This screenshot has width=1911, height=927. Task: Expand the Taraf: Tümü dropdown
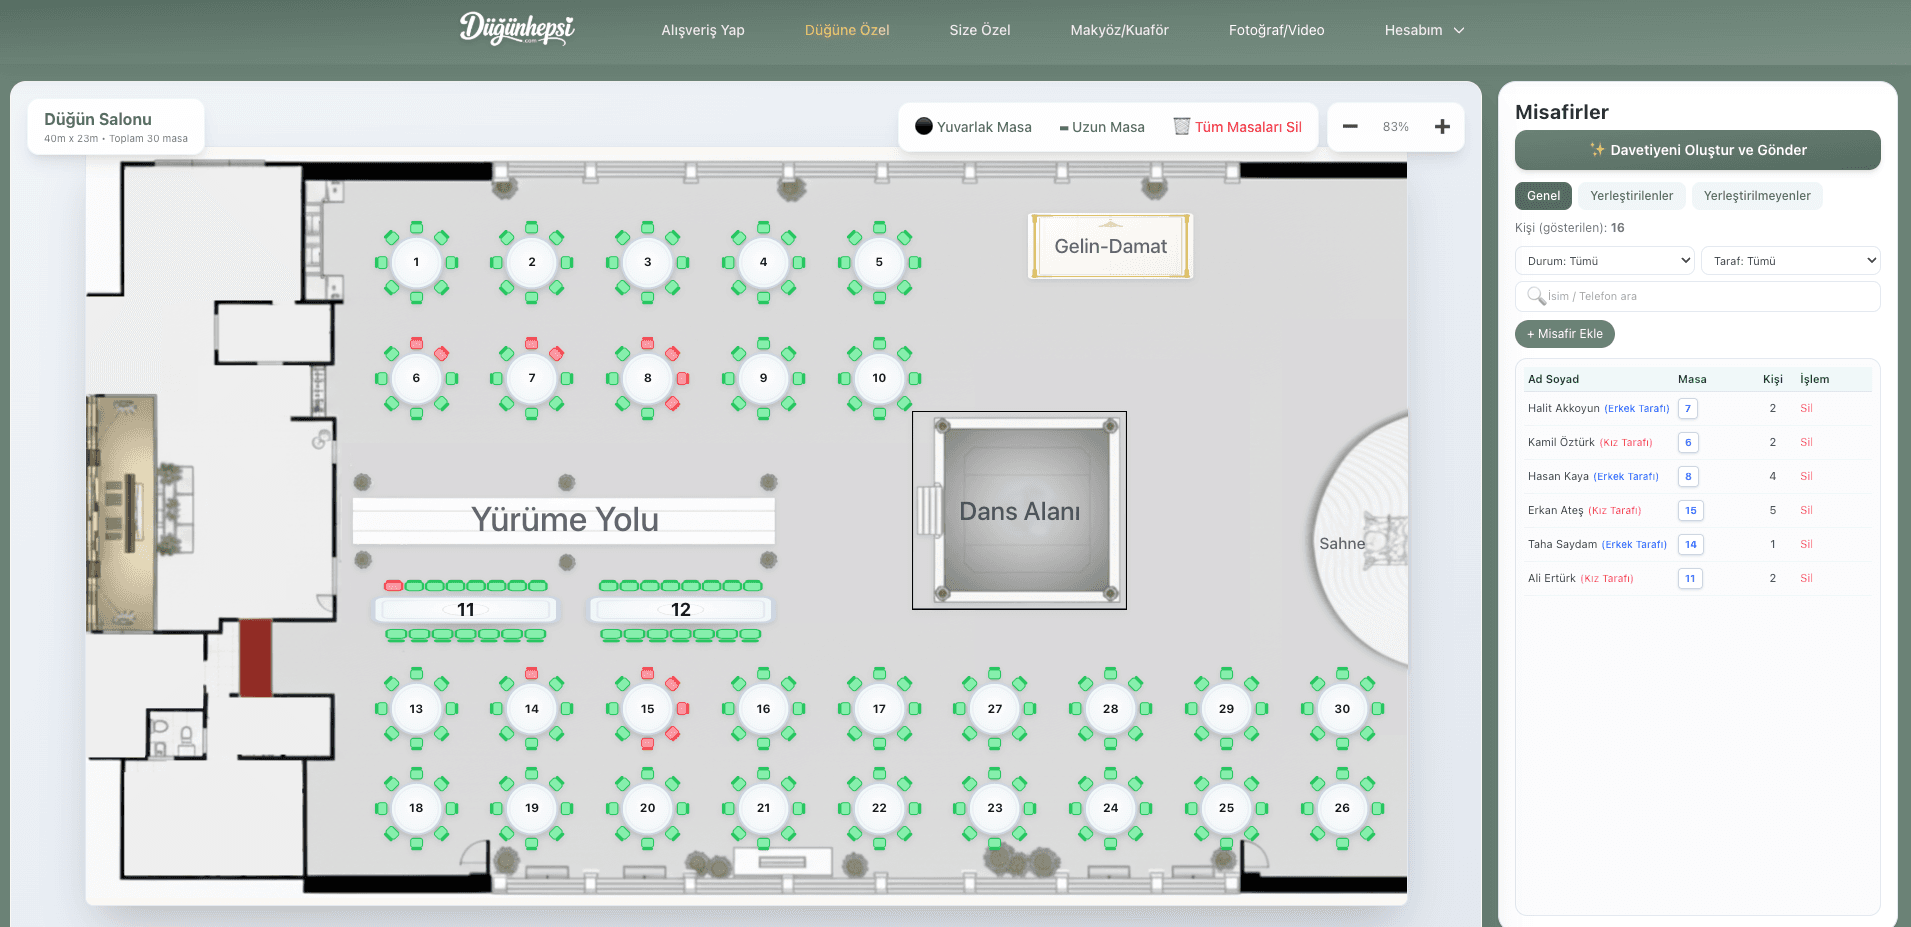[1790, 261]
